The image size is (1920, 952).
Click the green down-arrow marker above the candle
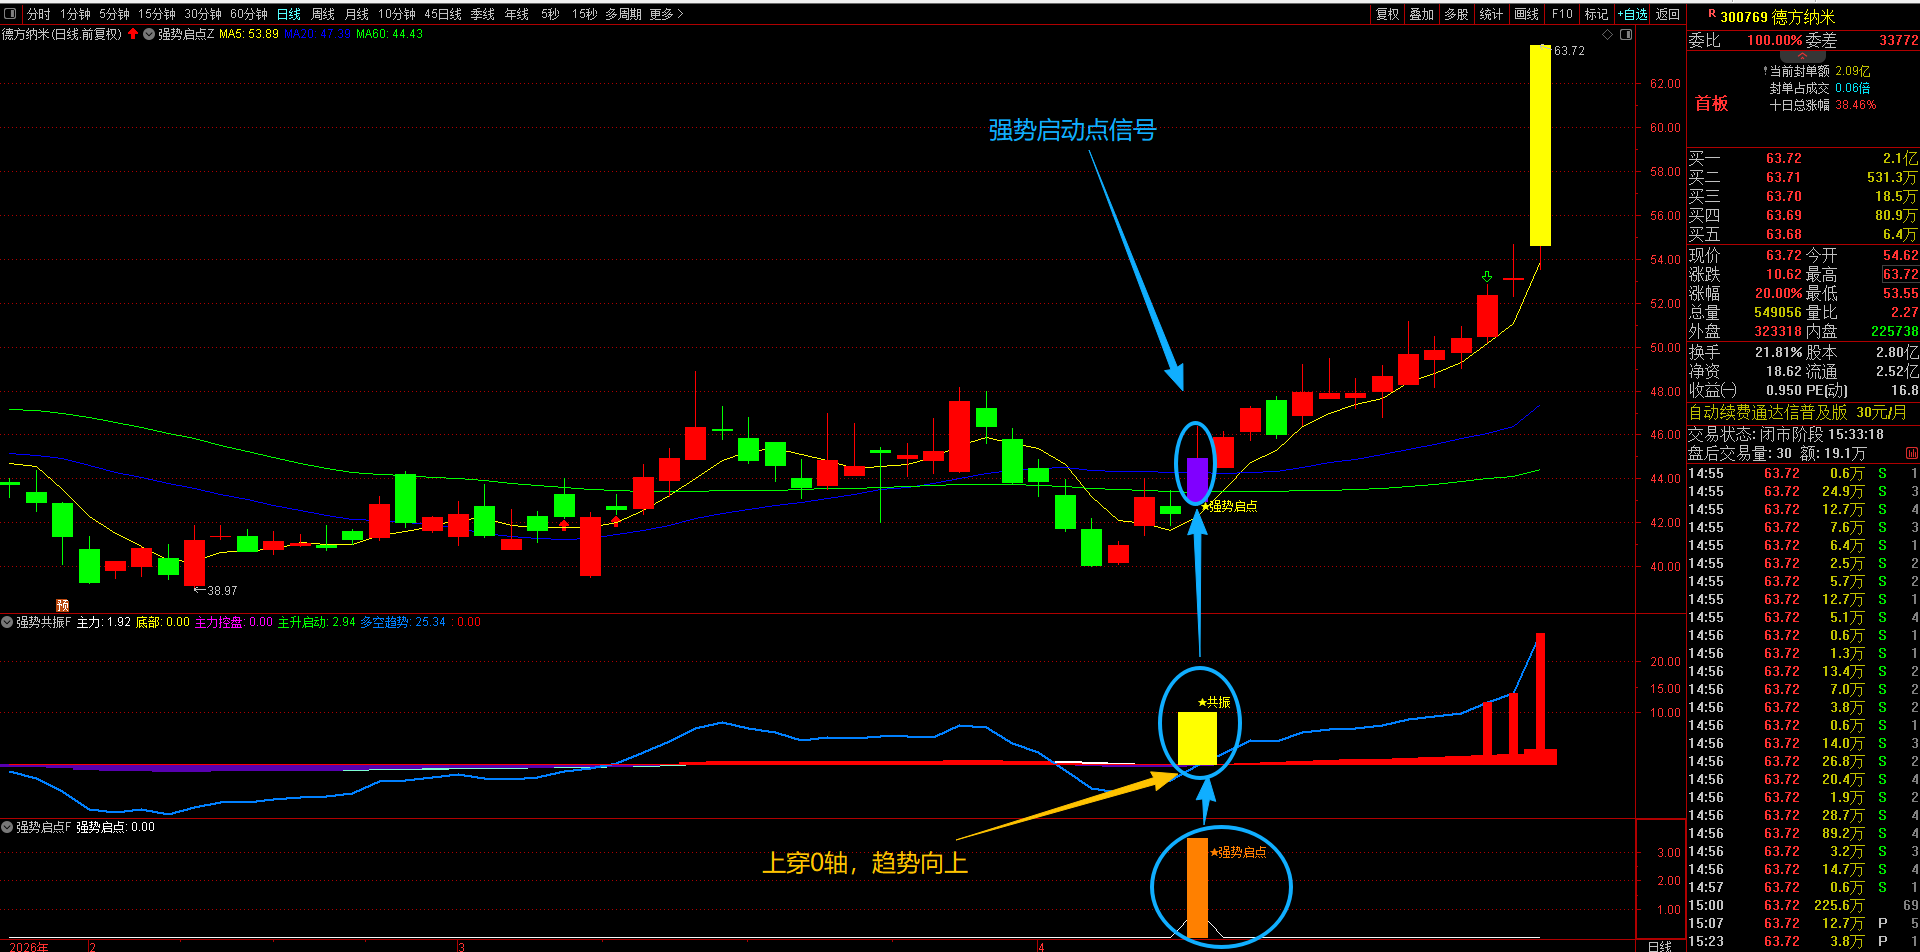1487,277
